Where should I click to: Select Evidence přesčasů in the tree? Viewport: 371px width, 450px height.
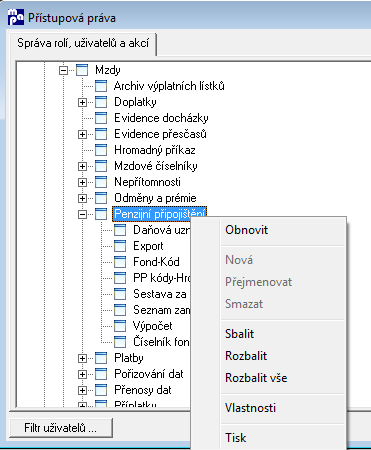[160, 134]
